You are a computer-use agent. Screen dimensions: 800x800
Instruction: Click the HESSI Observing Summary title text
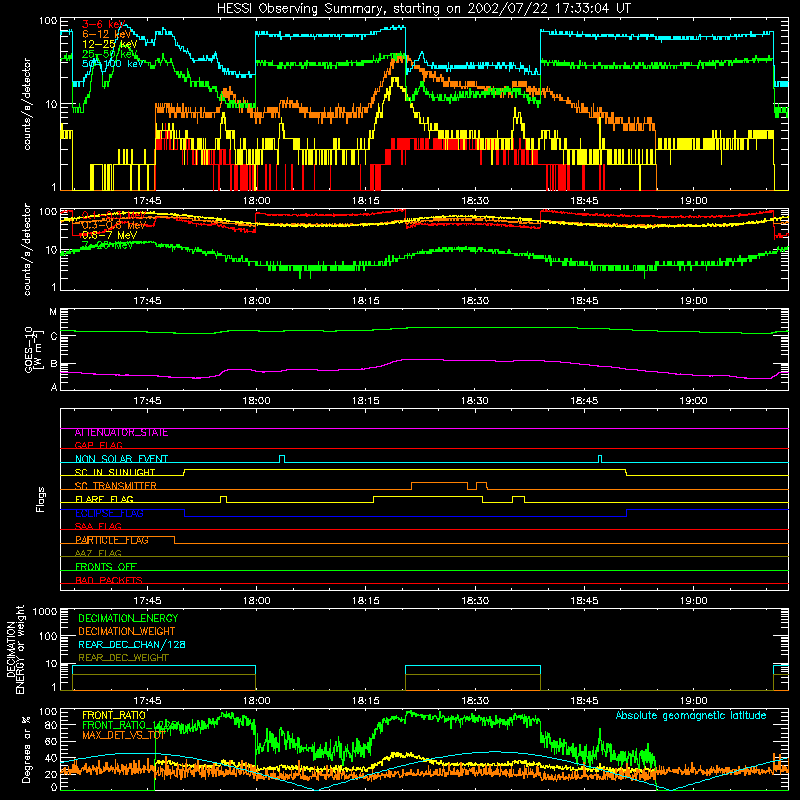(423, 9)
